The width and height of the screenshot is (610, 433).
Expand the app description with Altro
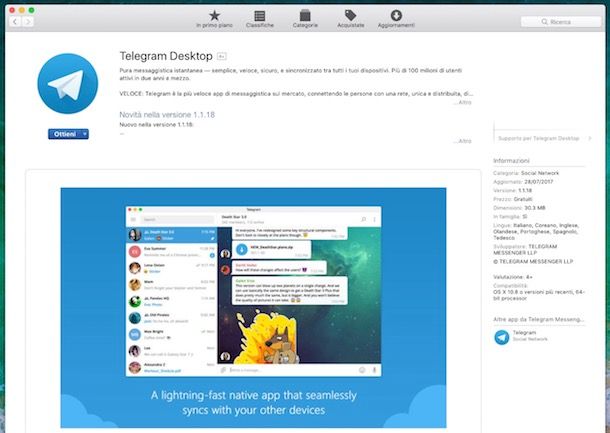coord(463,102)
